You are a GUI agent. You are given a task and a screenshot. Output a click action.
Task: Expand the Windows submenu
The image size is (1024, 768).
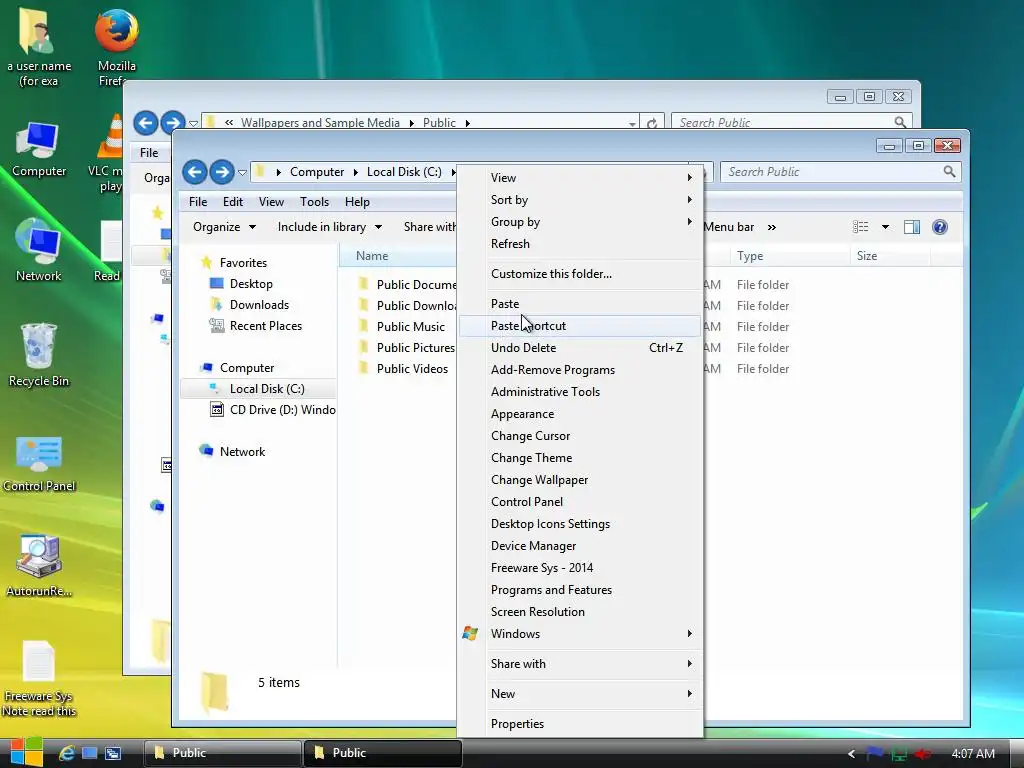point(580,633)
